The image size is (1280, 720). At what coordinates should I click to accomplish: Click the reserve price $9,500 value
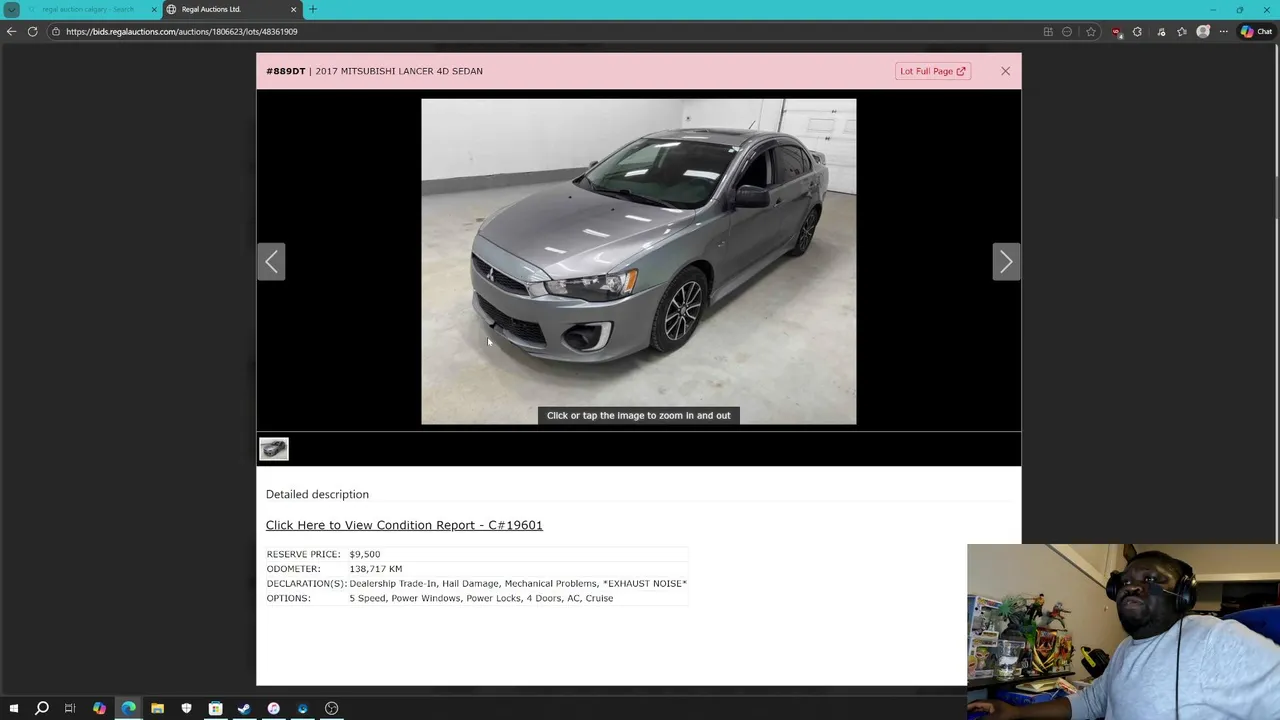pos(365,554)
